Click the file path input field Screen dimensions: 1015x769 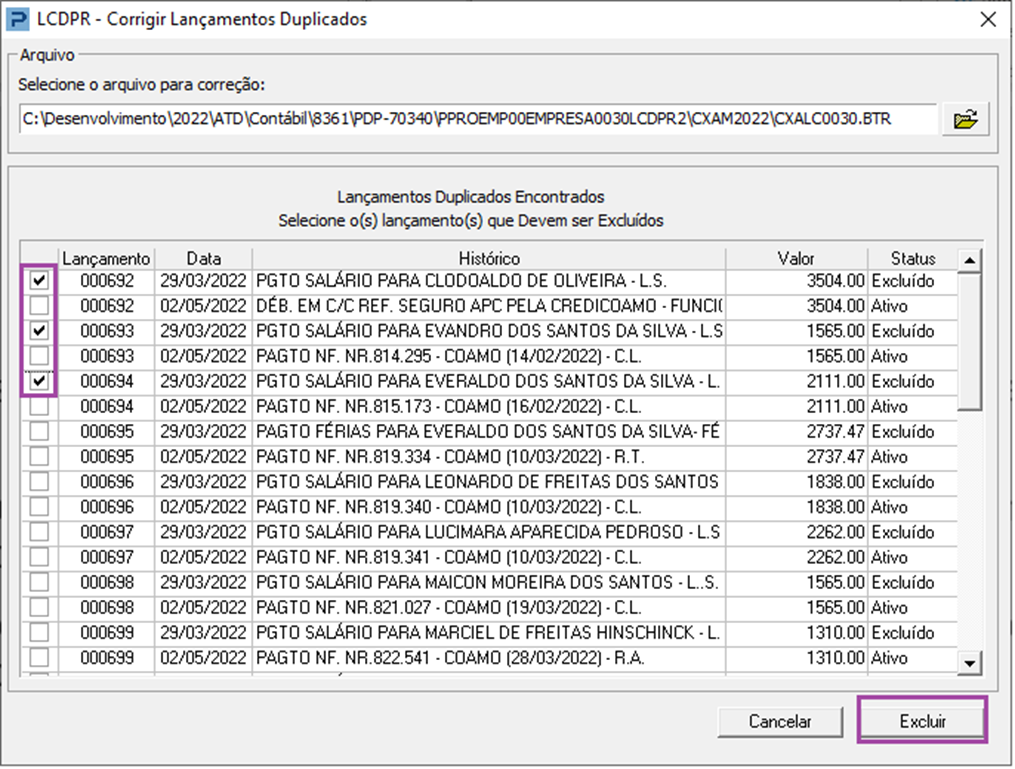click(478, 119)
